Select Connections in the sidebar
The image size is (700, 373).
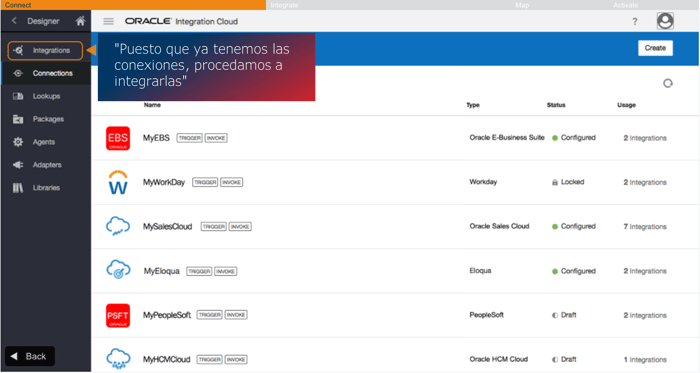tap(46, 73)
